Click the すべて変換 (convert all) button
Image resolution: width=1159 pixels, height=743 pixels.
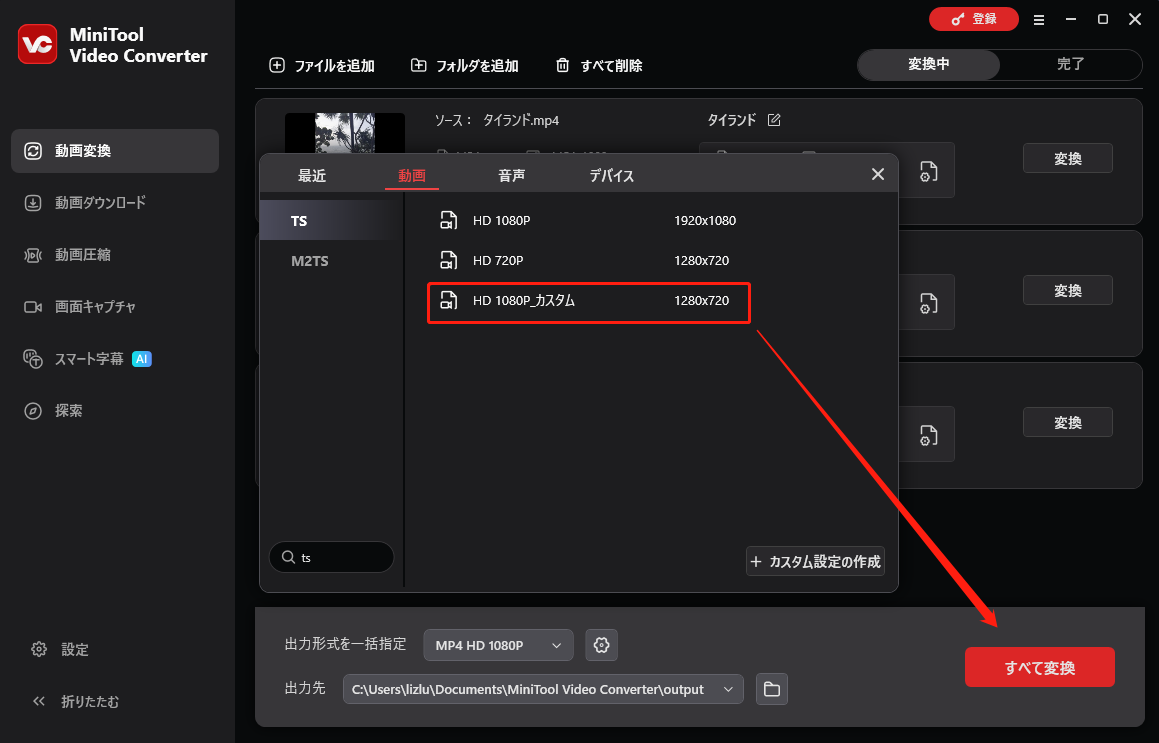(x=1039, y=667)
